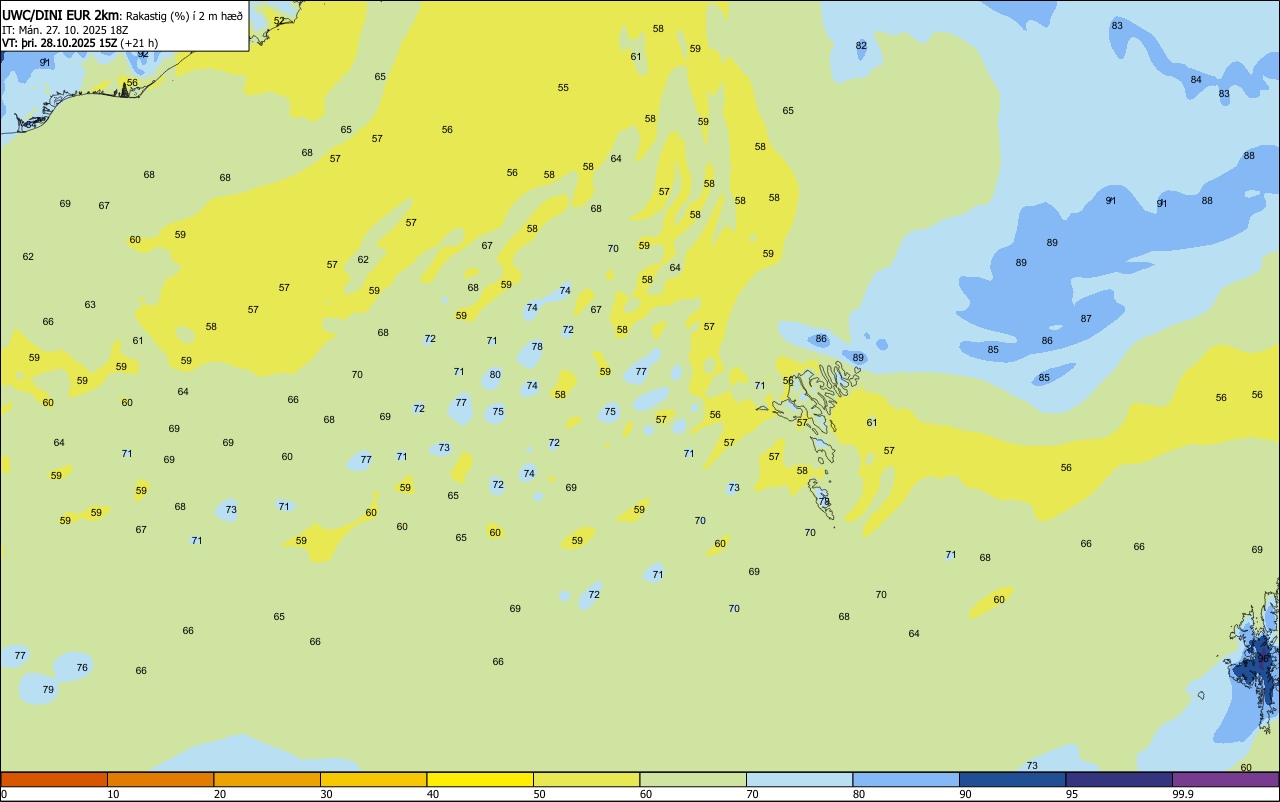Click the map value '63'
Image resolution: width=1280 pixels, height=802 pixels.
click(90, 305)
